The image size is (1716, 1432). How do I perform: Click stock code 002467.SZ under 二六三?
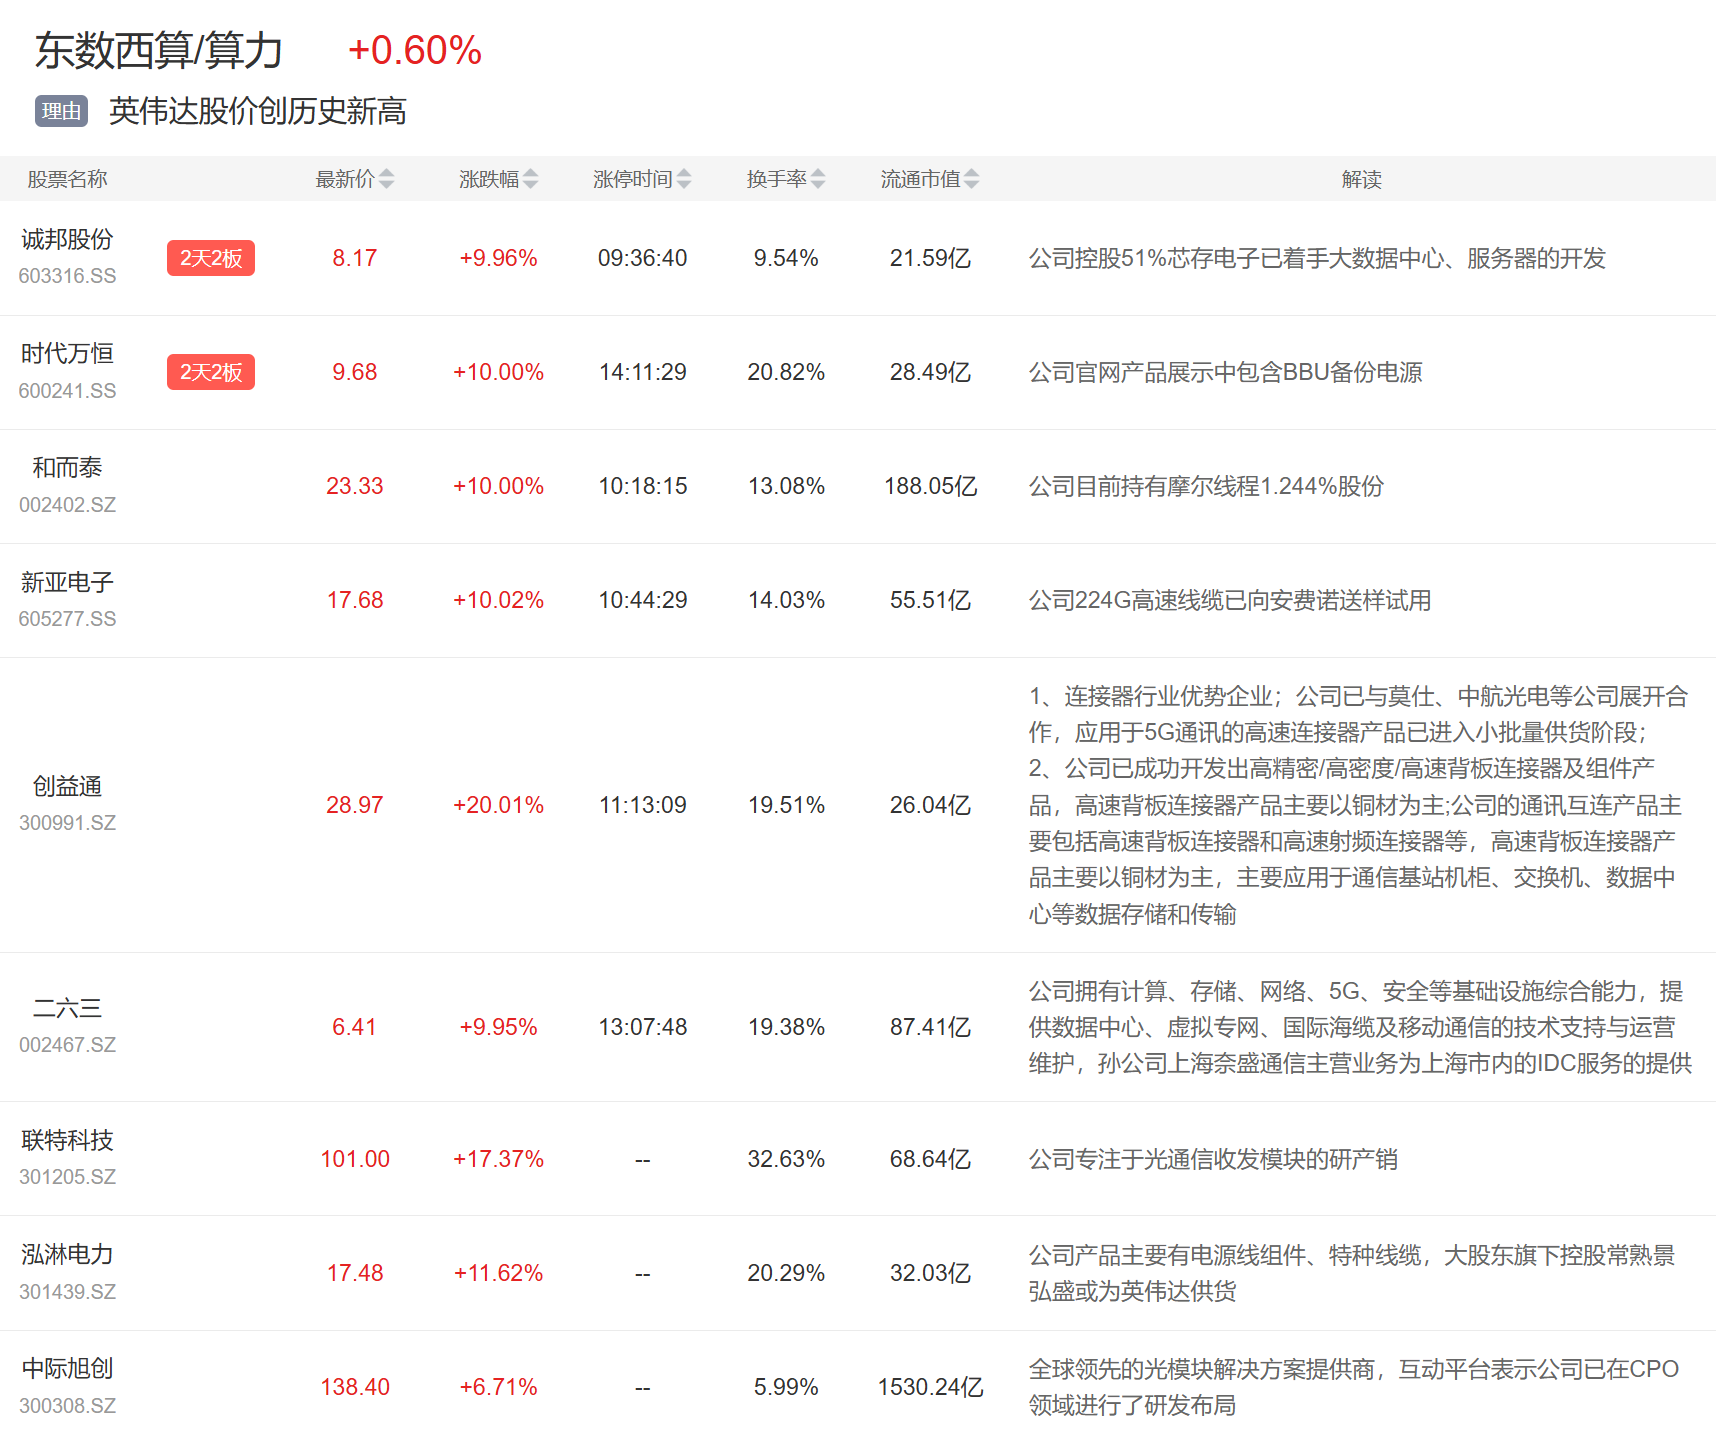[x=67, y=1045]
